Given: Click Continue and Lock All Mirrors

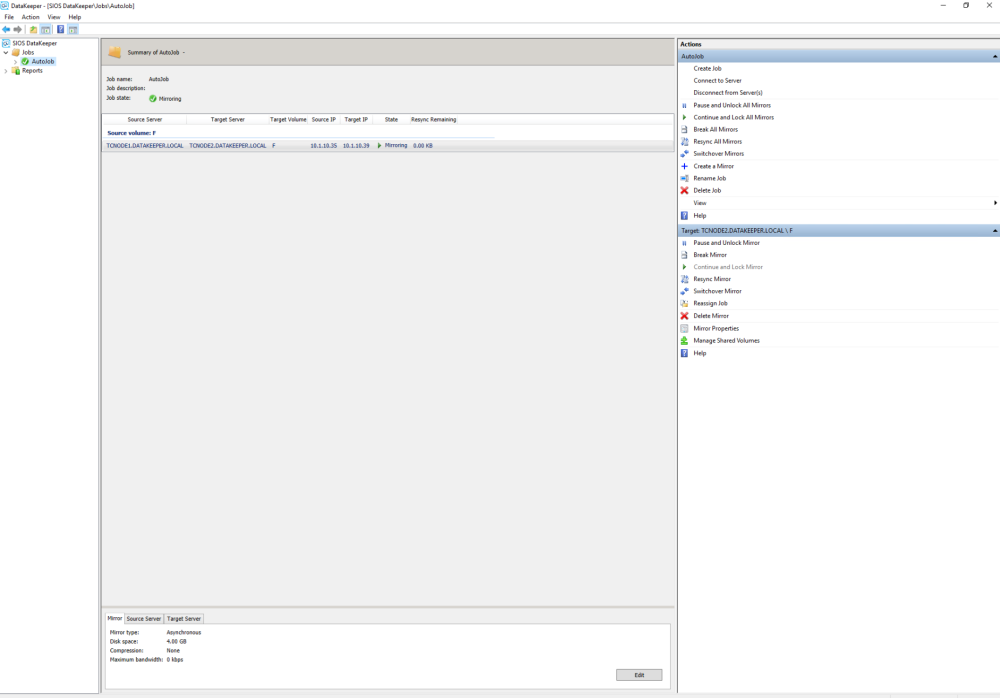Looking at the screenshot, I should pos(733,117).
